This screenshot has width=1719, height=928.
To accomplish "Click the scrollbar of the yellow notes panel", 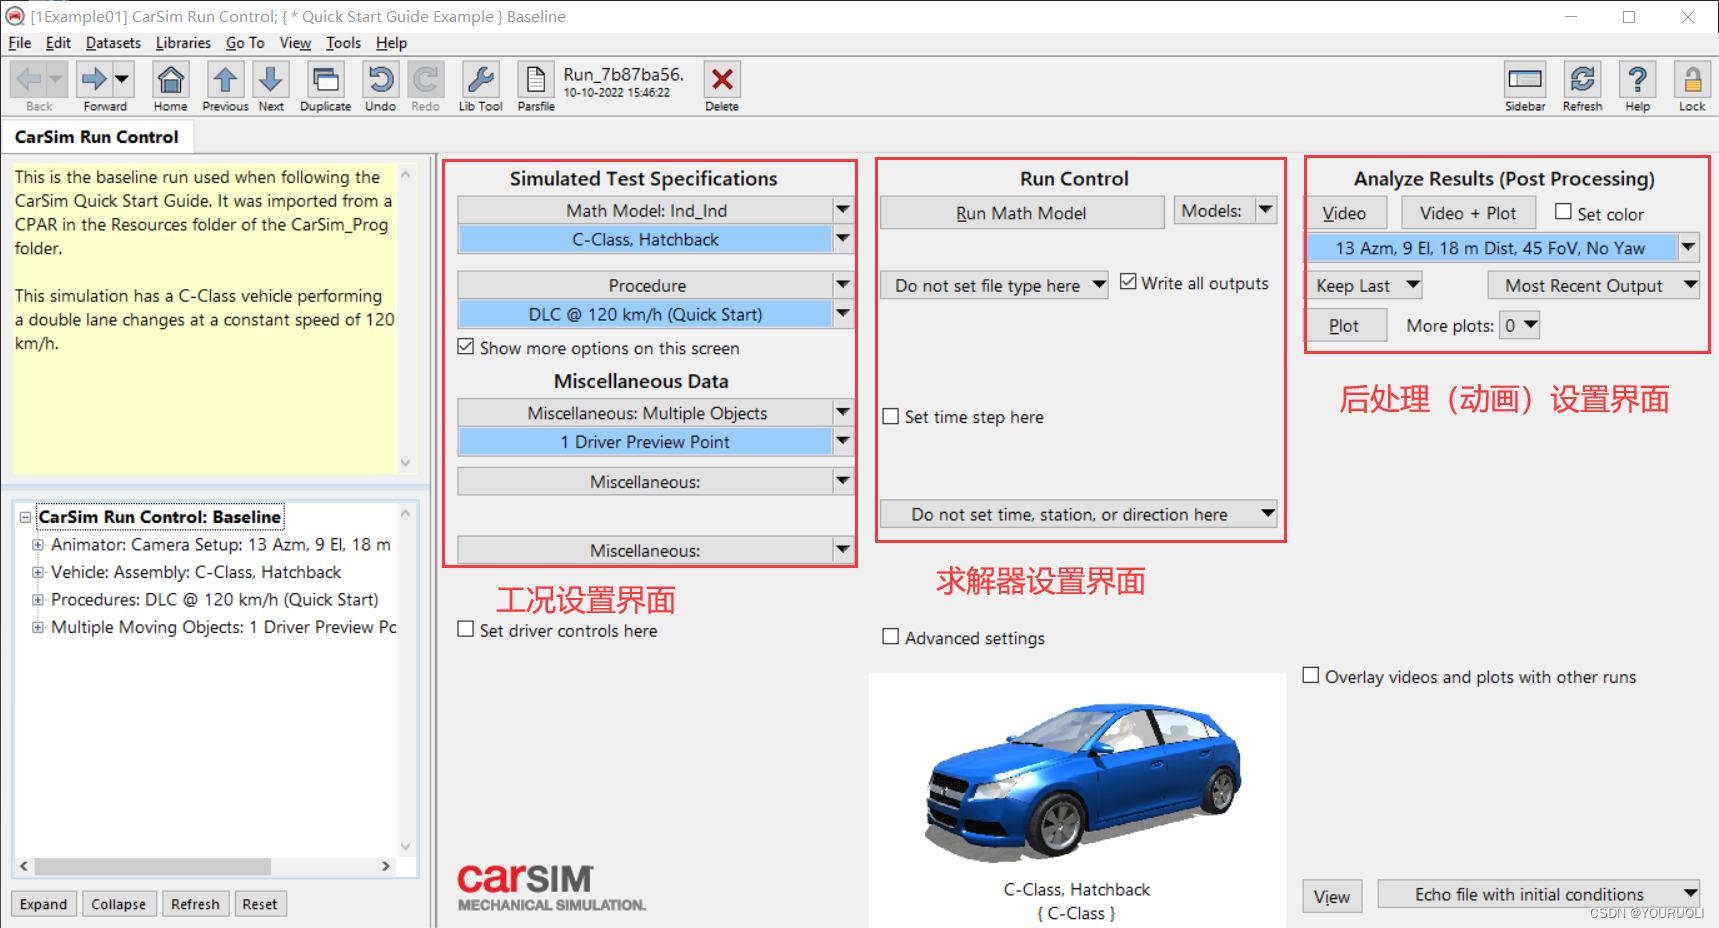I will tap(405, 320).
